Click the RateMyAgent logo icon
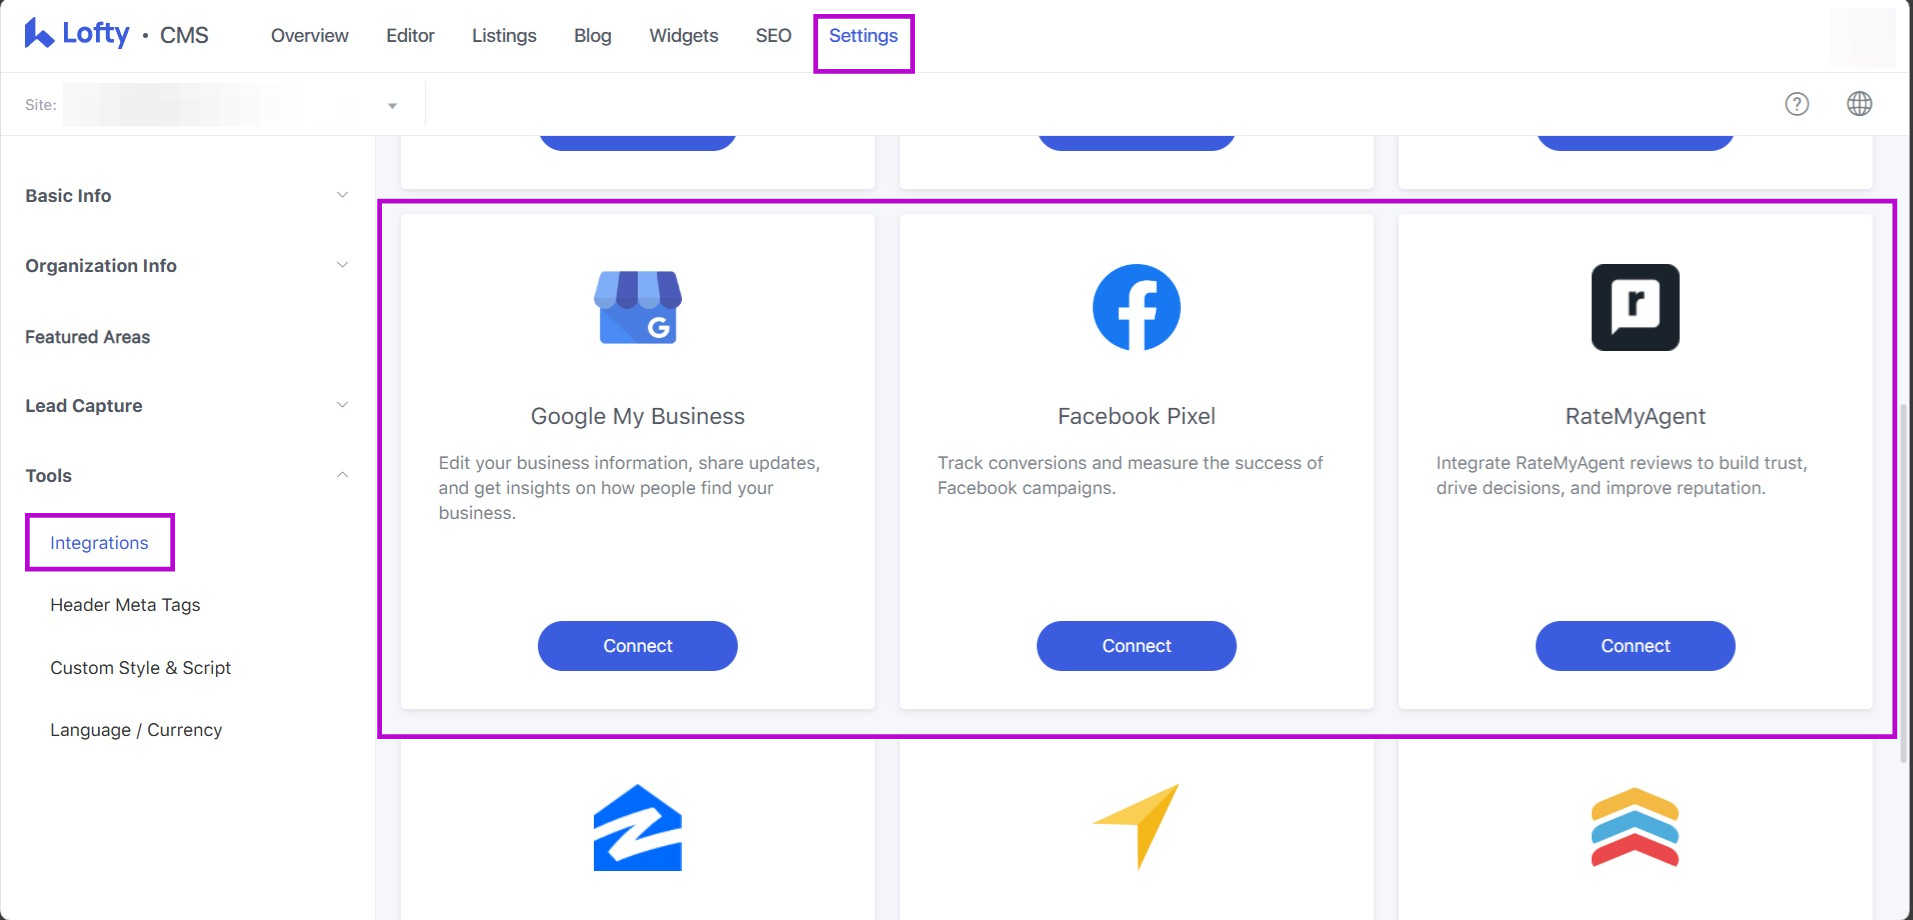The image size is (1913, 920). tap(1635, 307)
